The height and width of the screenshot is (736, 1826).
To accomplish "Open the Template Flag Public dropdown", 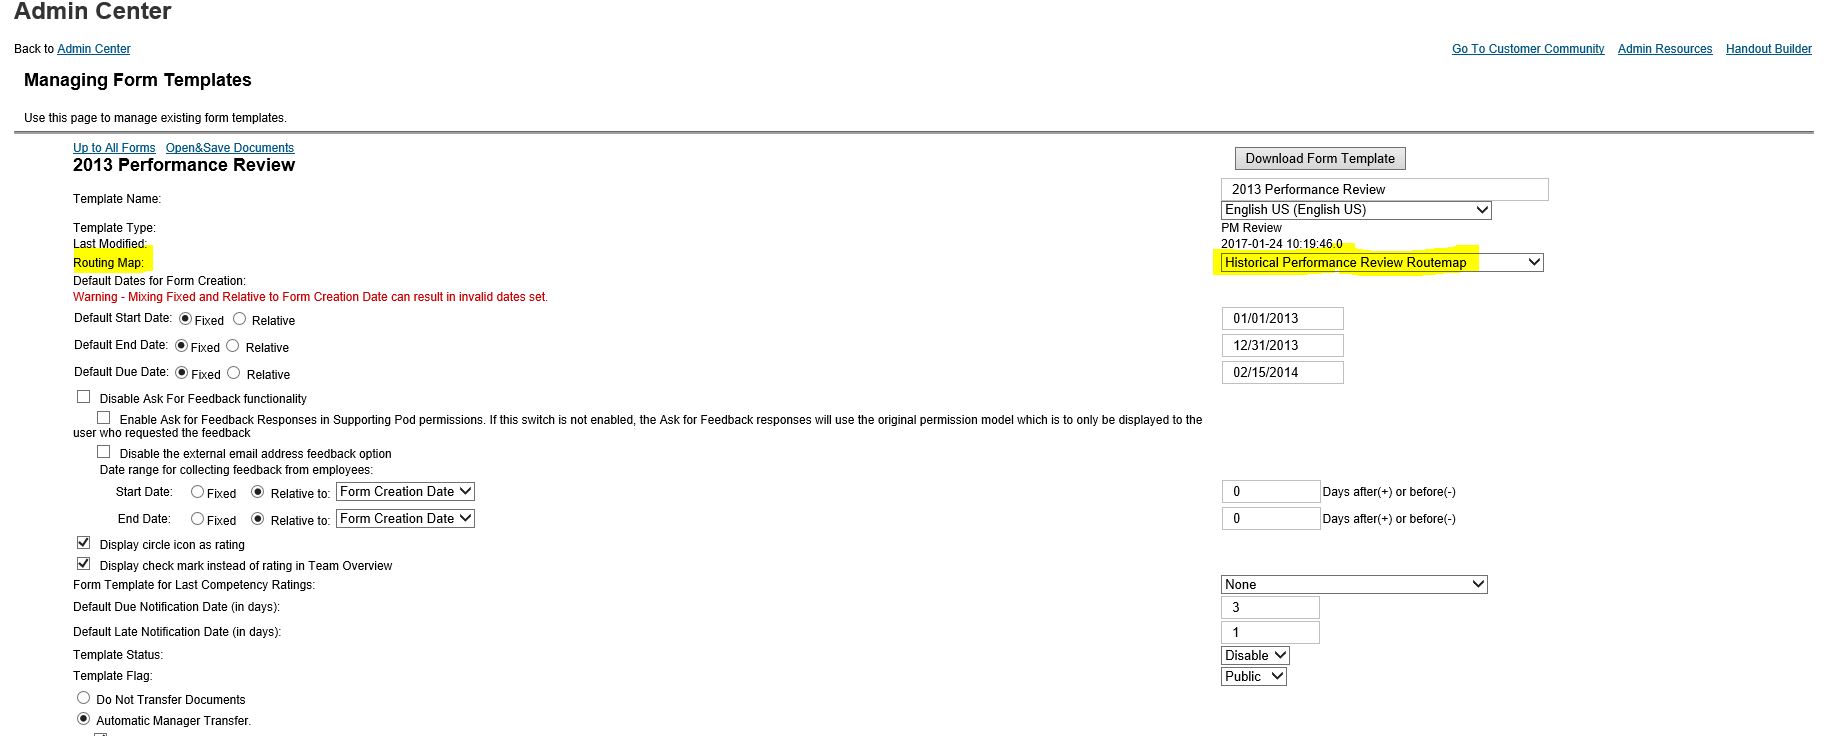I will click(1253, 676).
